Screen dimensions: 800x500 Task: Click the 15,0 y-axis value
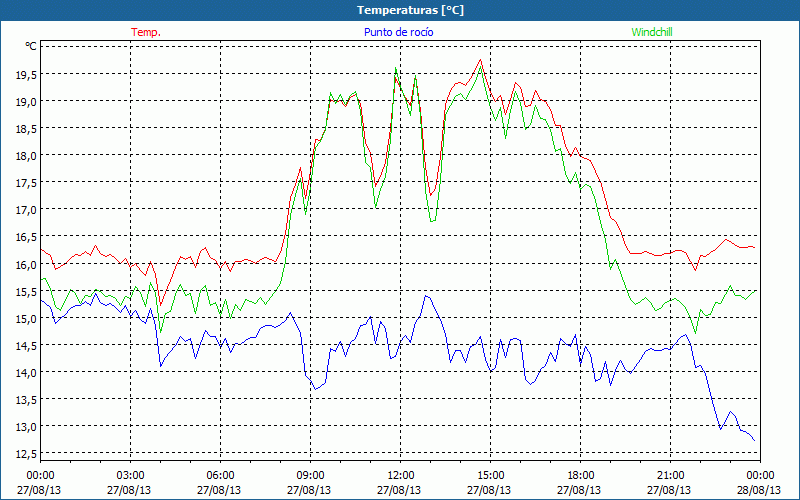(x=26, y=319)
